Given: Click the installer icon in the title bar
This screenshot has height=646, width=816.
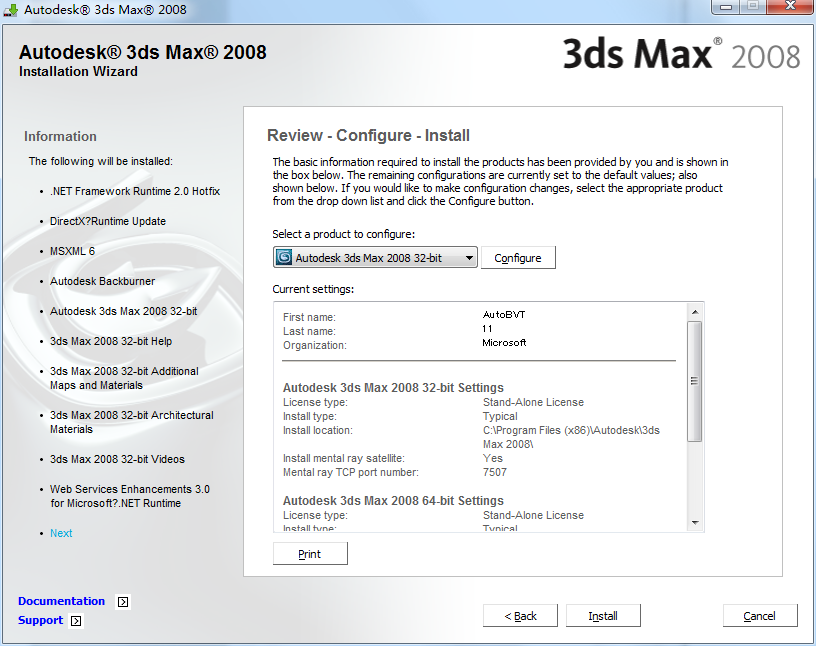Looking at the screenshot, I should coord(11,9).
